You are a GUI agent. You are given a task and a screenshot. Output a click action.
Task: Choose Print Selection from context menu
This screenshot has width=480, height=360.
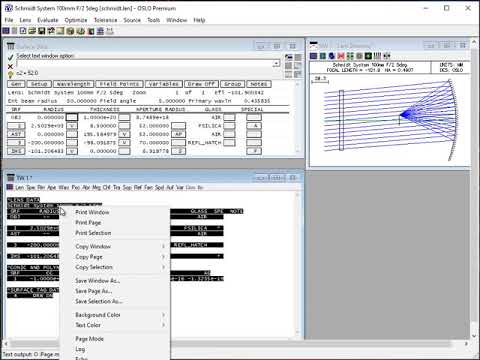pyautogui.click(x=114, y=233)
